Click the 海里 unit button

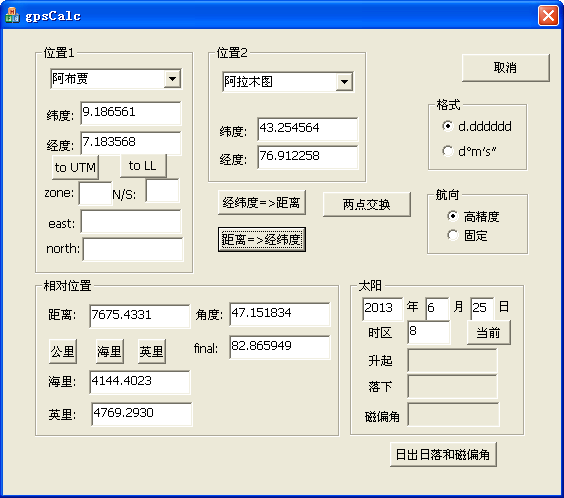110,351
